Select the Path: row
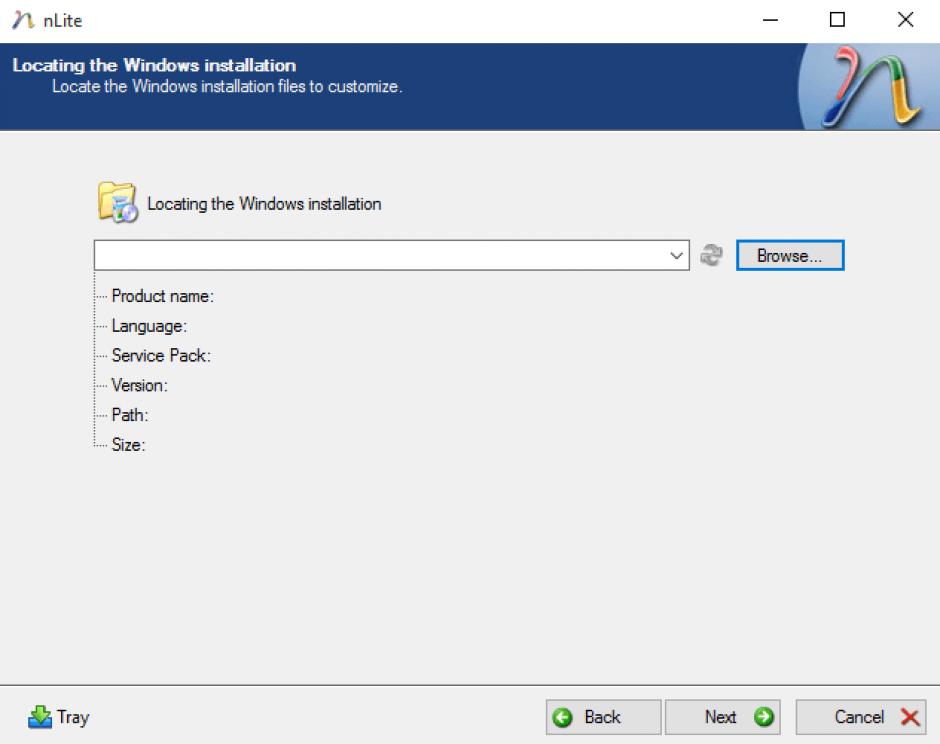 [130, 415]
